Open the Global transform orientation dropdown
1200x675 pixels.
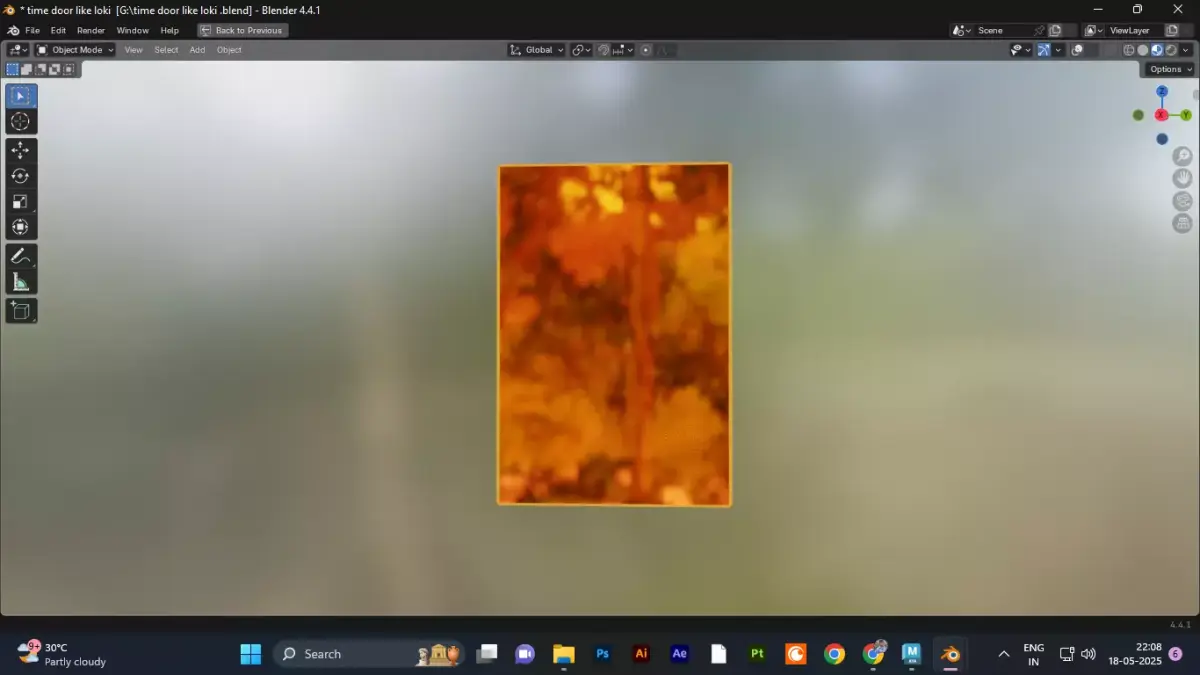(536, 49)
